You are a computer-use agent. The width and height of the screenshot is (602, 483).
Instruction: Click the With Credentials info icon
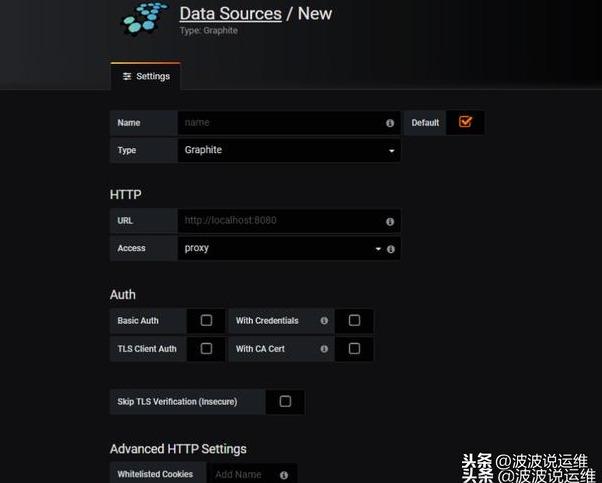pos(324,320)
